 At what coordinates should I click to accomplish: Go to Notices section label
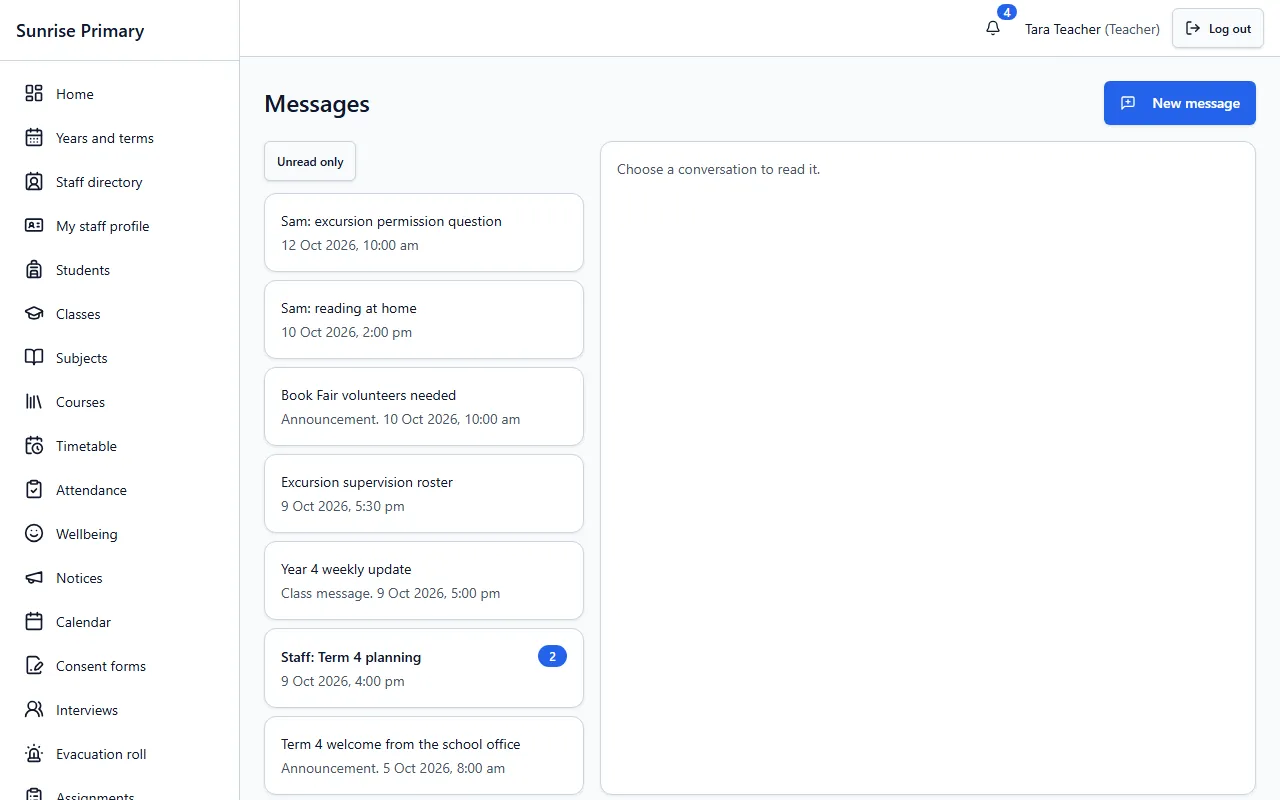(79, 578)
